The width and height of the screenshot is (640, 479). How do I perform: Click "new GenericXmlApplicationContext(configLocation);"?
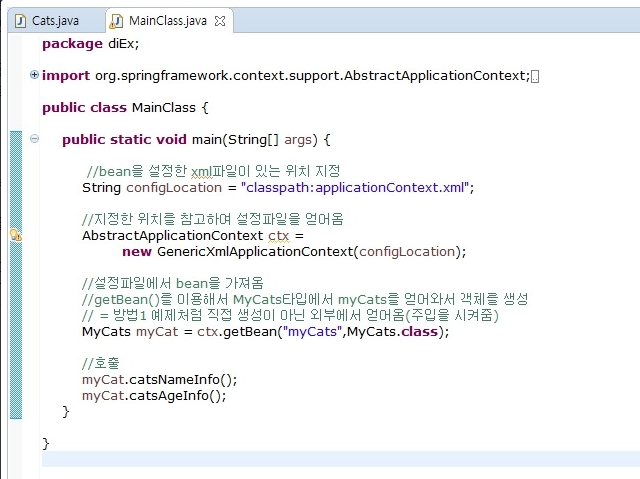point(294,252)
